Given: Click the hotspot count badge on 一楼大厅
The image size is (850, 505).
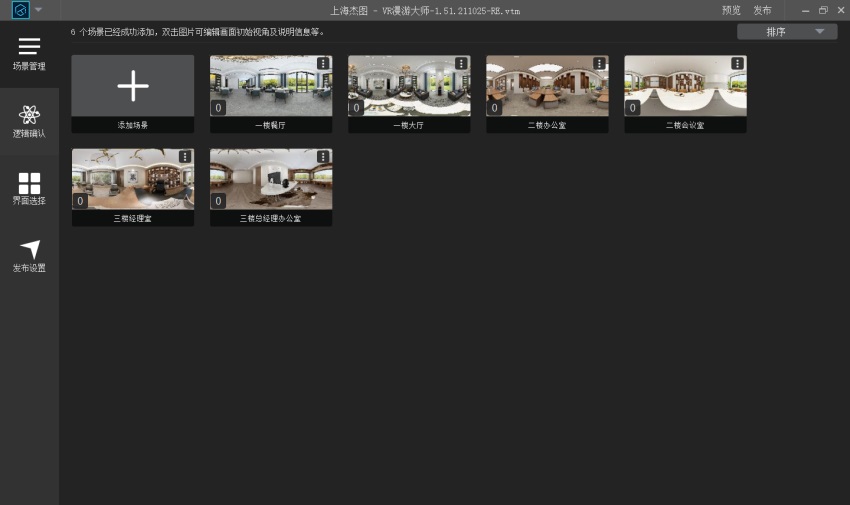Looking at the screenshot, I should point(356,108).
